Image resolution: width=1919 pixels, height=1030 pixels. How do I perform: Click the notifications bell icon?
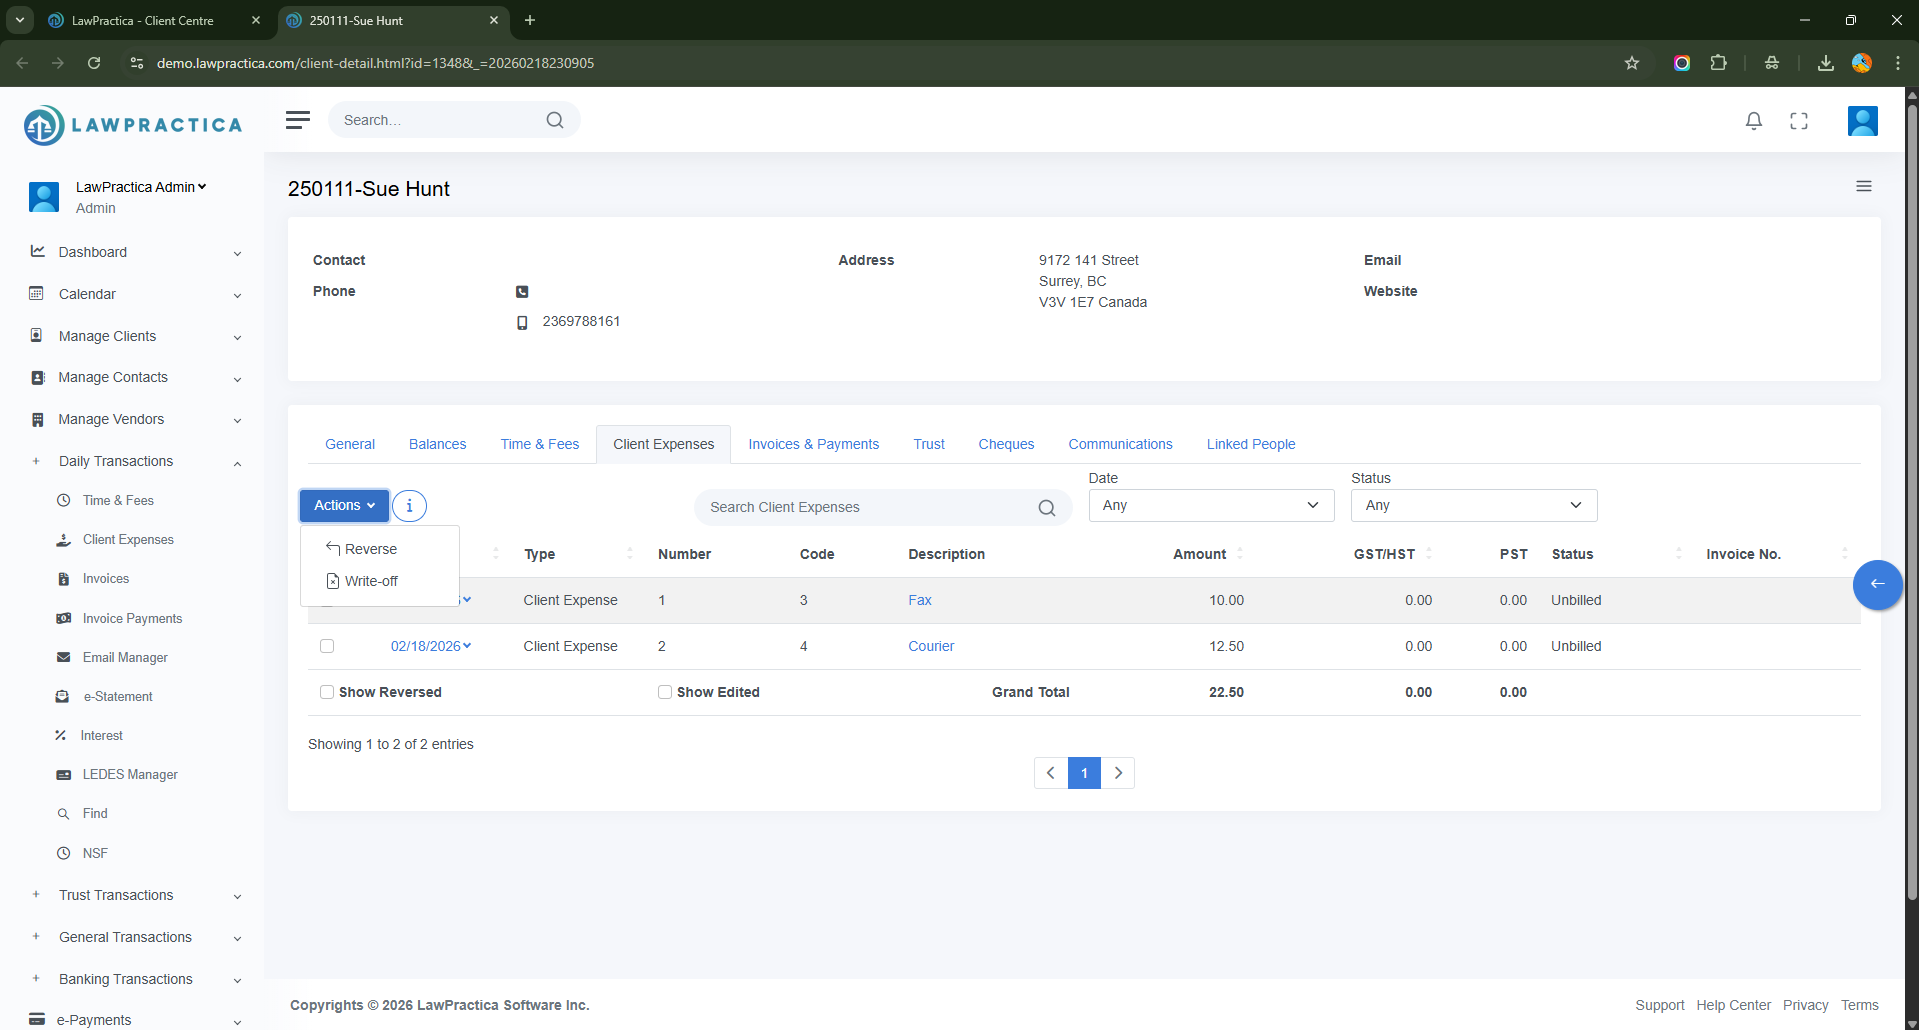point(1753,121)
